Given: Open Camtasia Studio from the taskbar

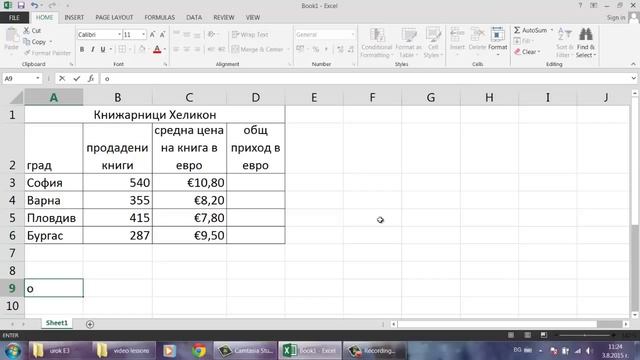Looking at the screenshot, I should [x=245, y=351].
